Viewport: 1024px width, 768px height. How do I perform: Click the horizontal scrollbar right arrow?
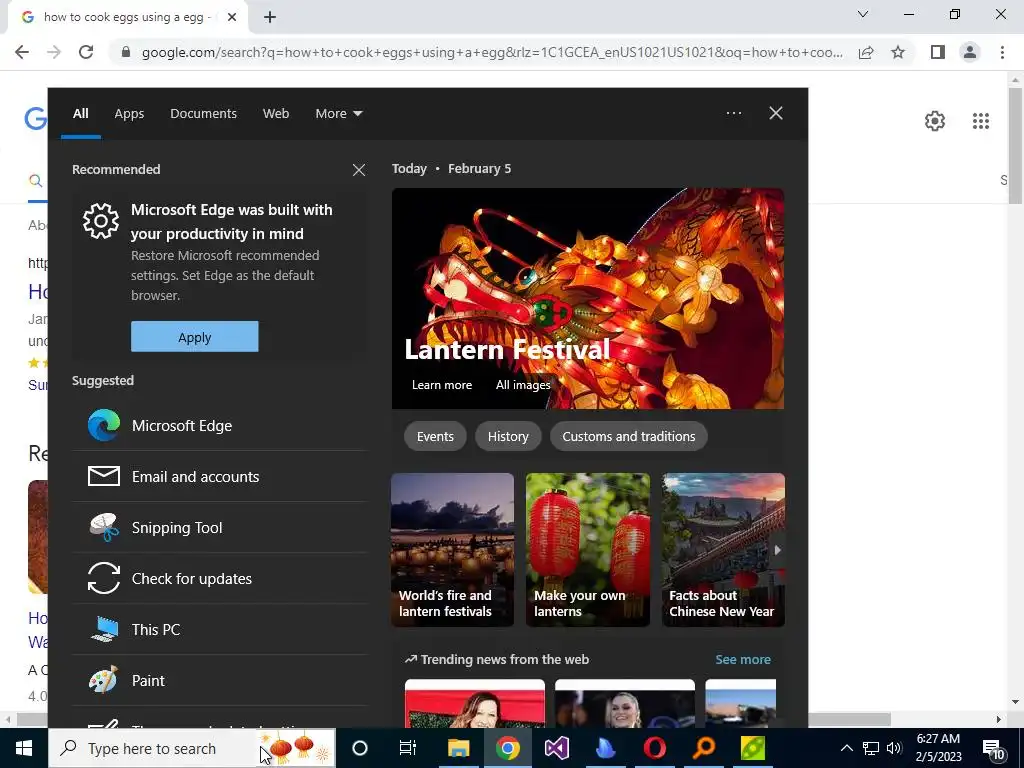(x=999, y=719)
